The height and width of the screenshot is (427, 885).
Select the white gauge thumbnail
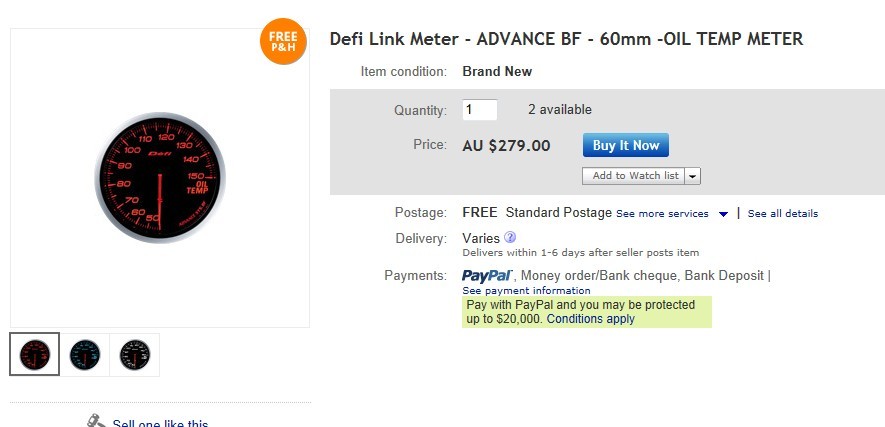(x=134, y=354)
